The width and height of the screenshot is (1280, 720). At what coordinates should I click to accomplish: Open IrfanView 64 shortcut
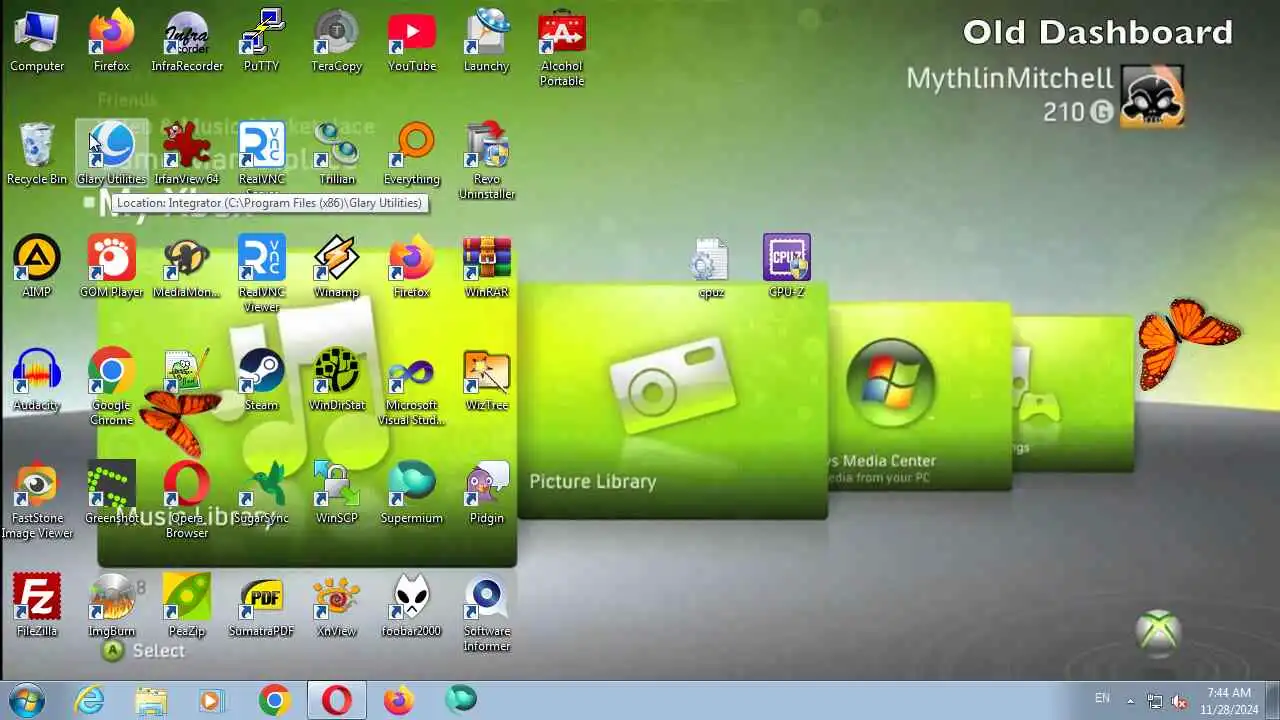pos(187,155)
